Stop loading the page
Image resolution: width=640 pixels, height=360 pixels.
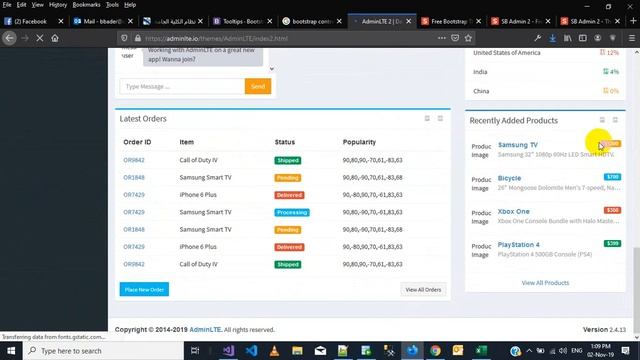coord(40,38)
